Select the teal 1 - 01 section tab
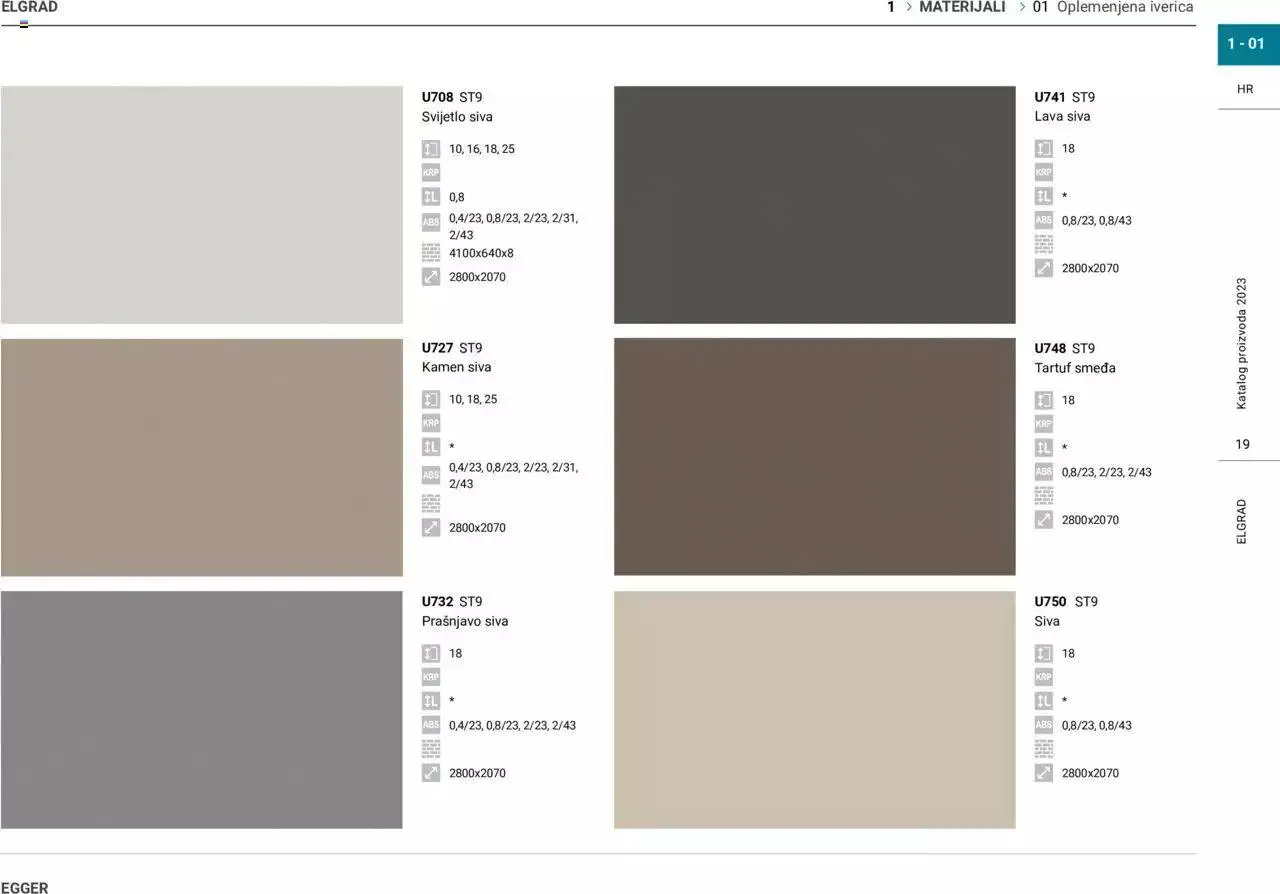This screenshot has height=894, width=1280. click(x=1246, y=44)
